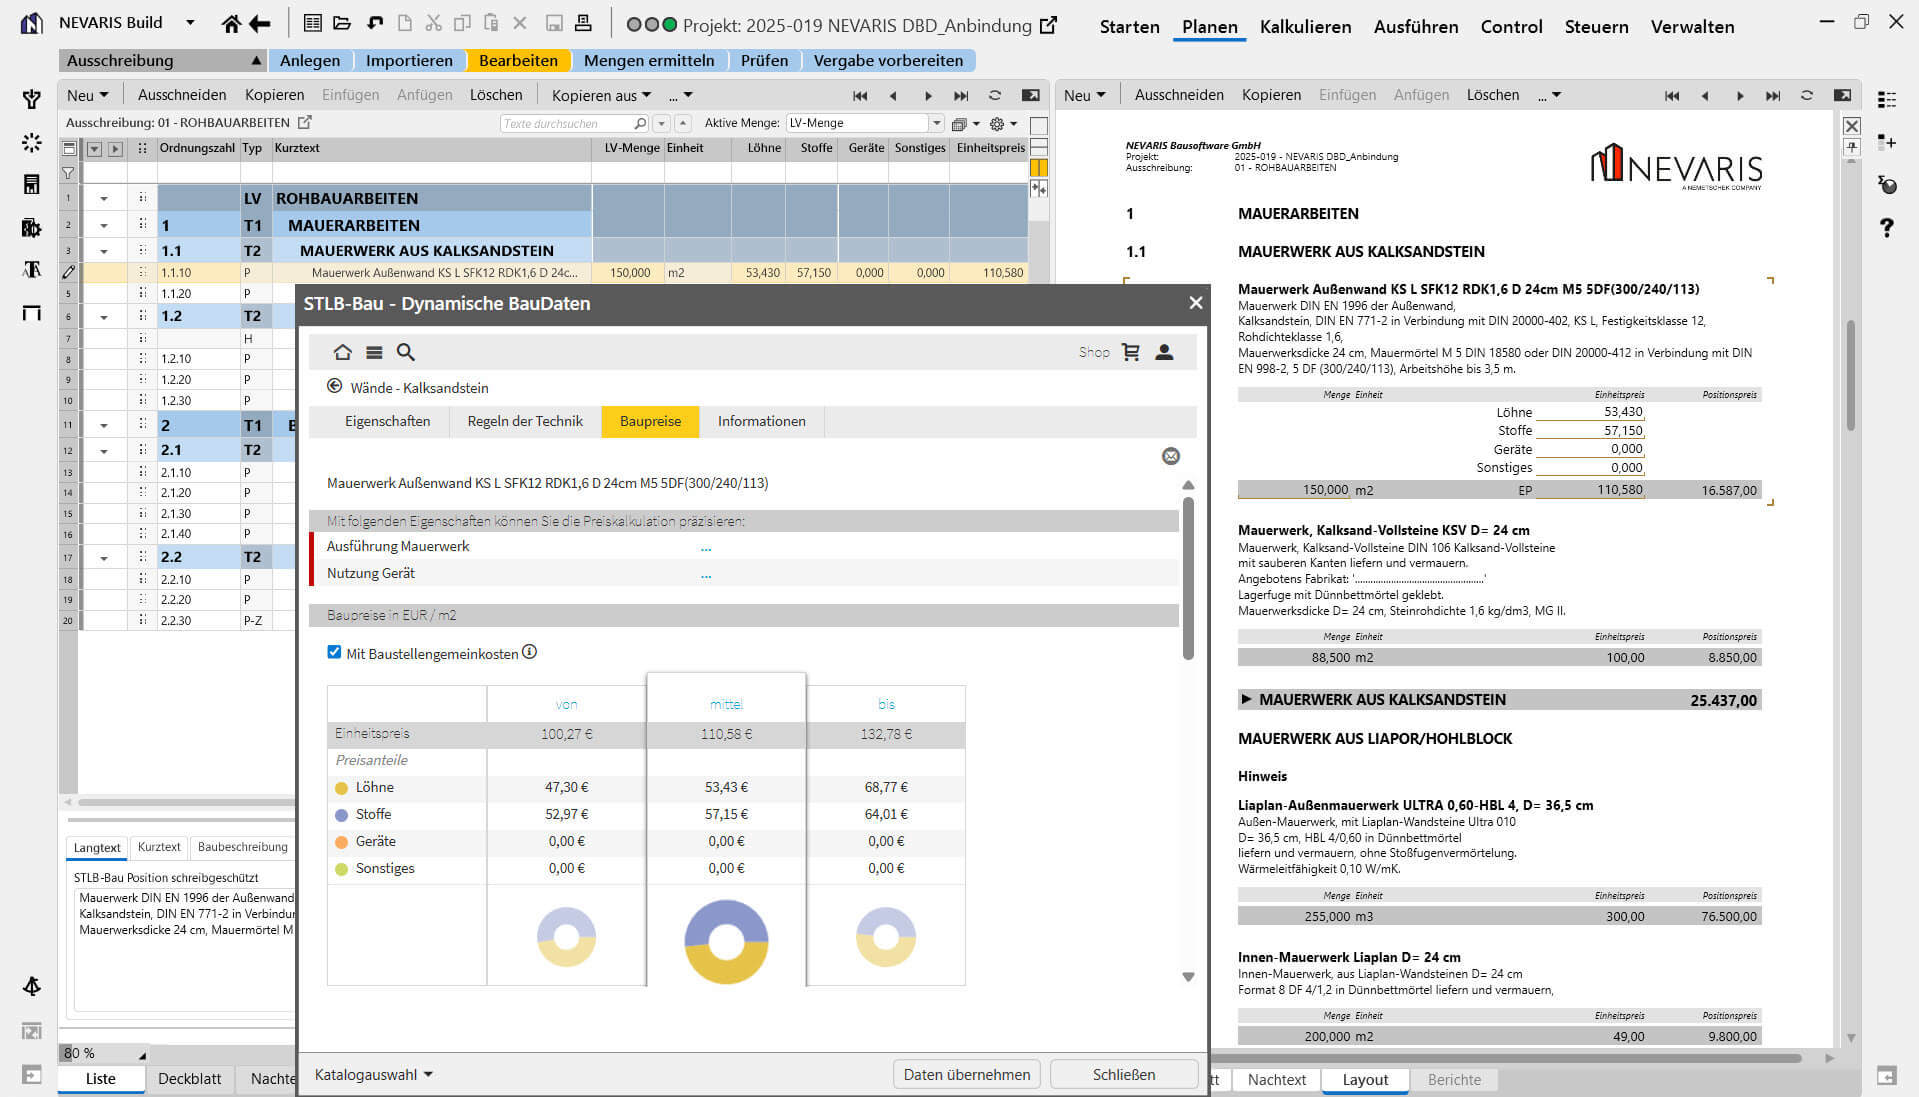Viewport: 1919px width, 1097px height.
Task: Open external link next to ROHBAUARBEITEN title
Action: pos(305,122)
